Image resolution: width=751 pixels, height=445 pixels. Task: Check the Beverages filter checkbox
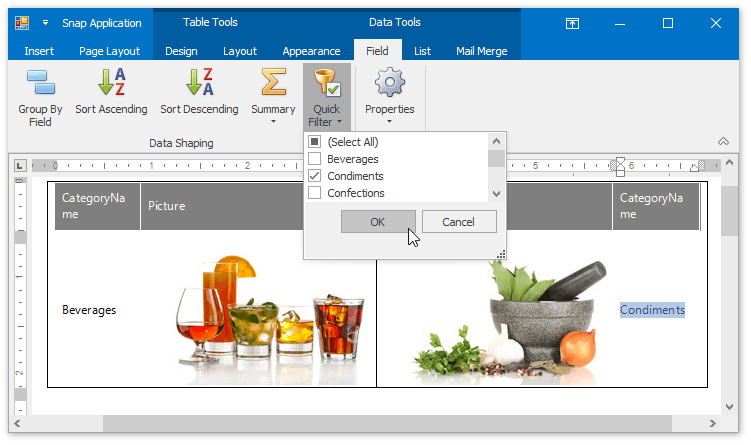tap(315, 159)
